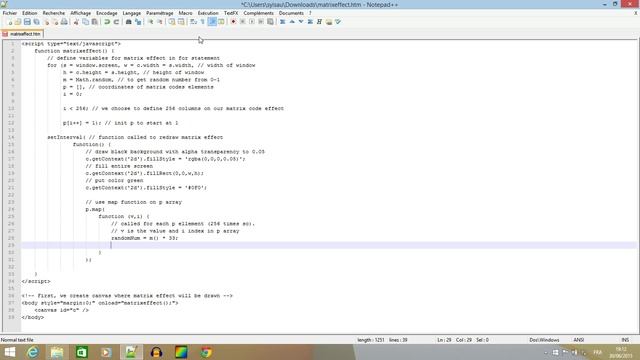Open Windows Start button
The width and height of the screenshot is (640, 360).
(x=9, y=352)
